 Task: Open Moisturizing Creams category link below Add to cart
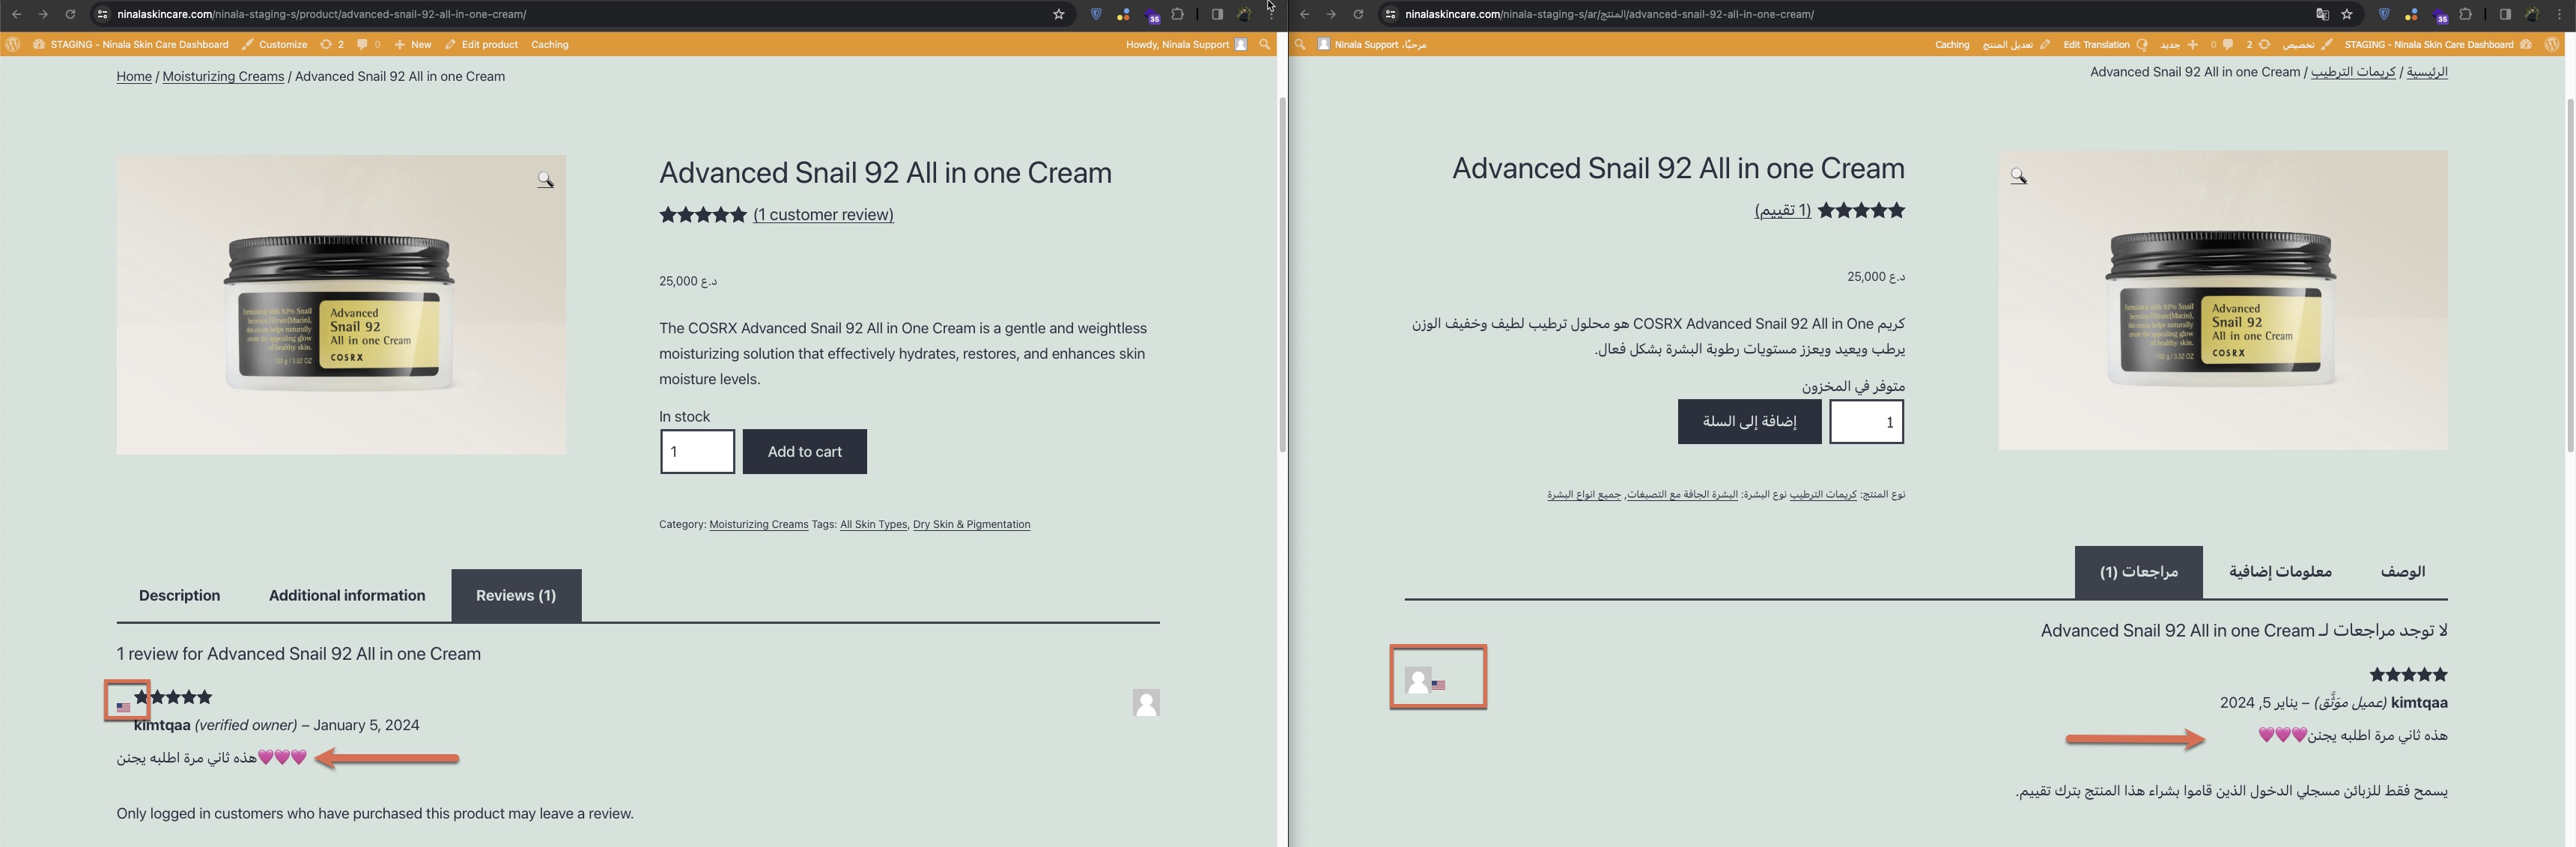point(759,524)
